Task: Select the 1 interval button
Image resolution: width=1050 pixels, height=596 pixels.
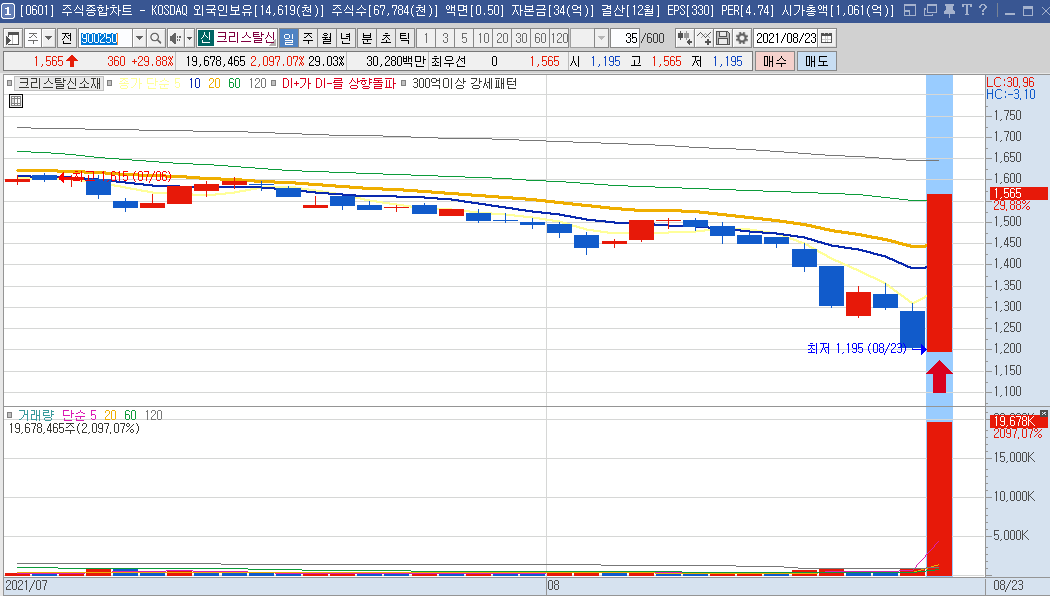Action: point(426,38)
